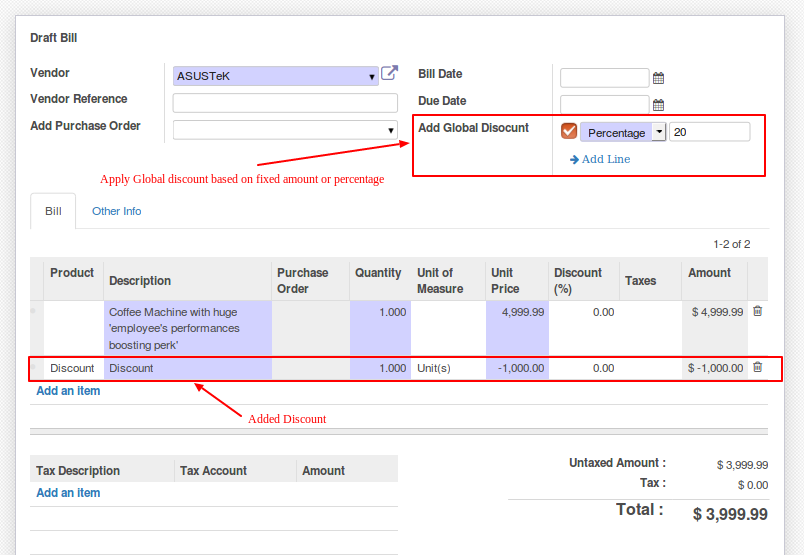
Task: Open Bill Date calendar picker
Action: click(x=658, y=78)
